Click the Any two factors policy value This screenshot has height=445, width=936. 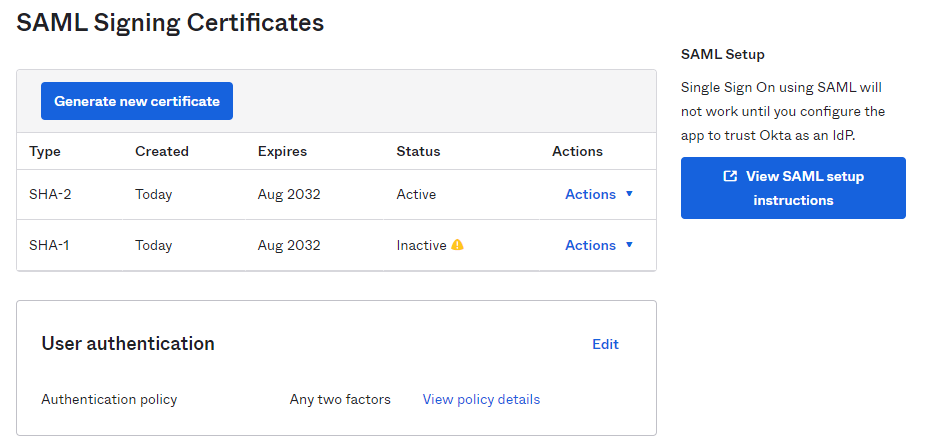(x=340, y=399)
